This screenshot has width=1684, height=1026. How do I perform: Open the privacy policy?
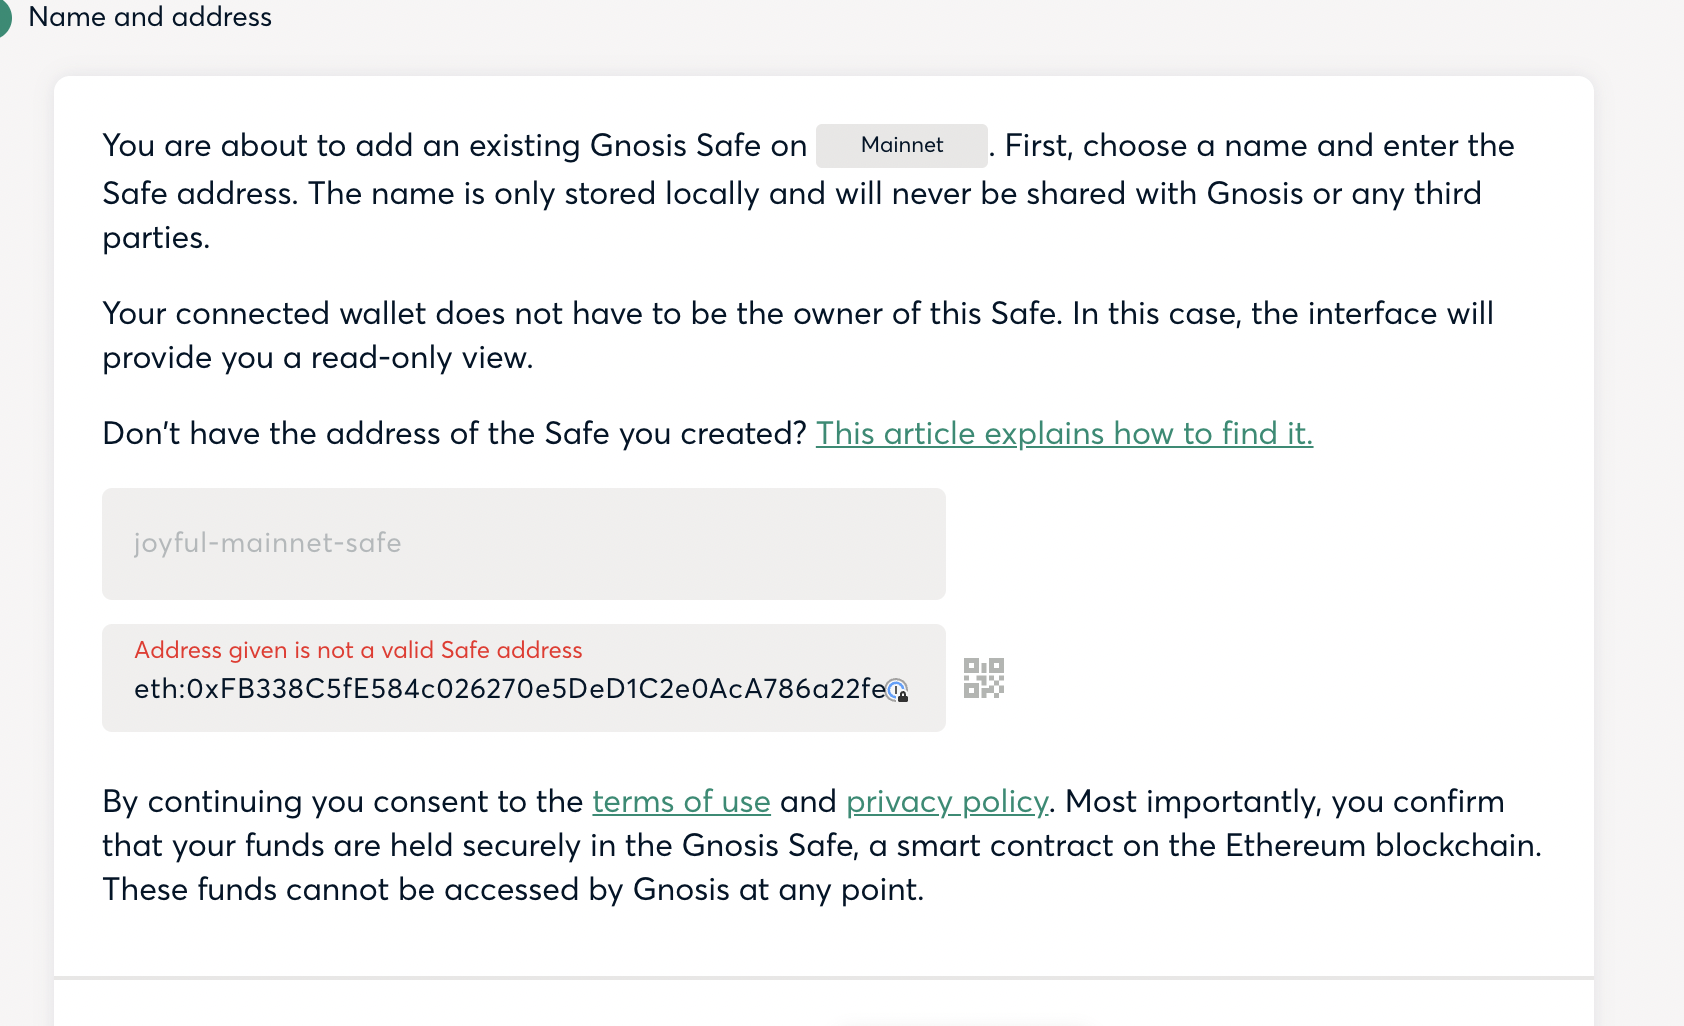click(946, 802)
